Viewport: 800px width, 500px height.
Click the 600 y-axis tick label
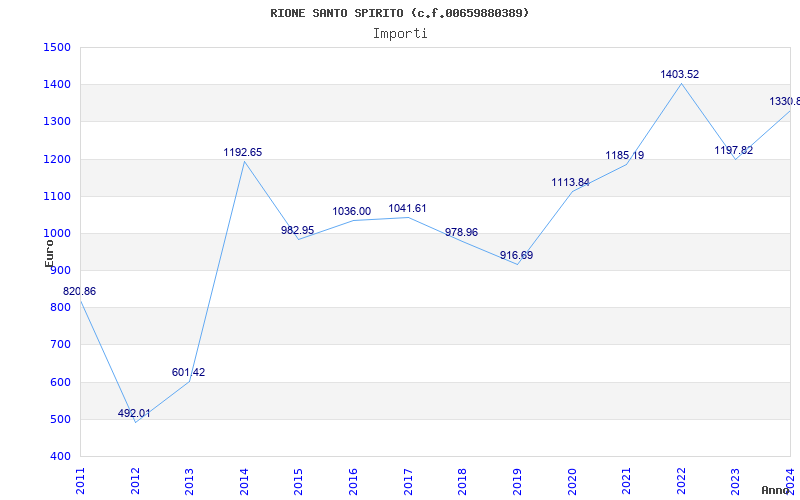point(60,382)
